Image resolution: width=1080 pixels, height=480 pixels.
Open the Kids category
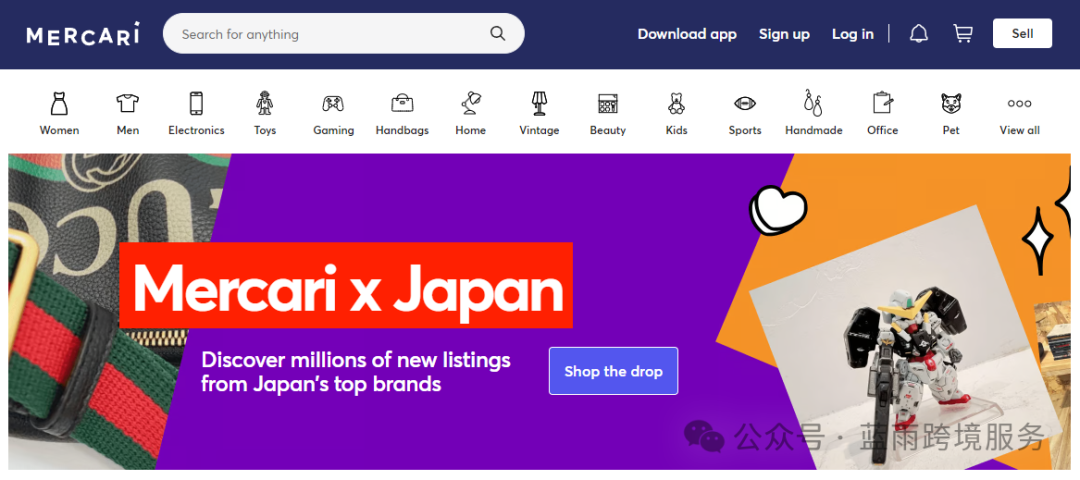pos(676,114)
